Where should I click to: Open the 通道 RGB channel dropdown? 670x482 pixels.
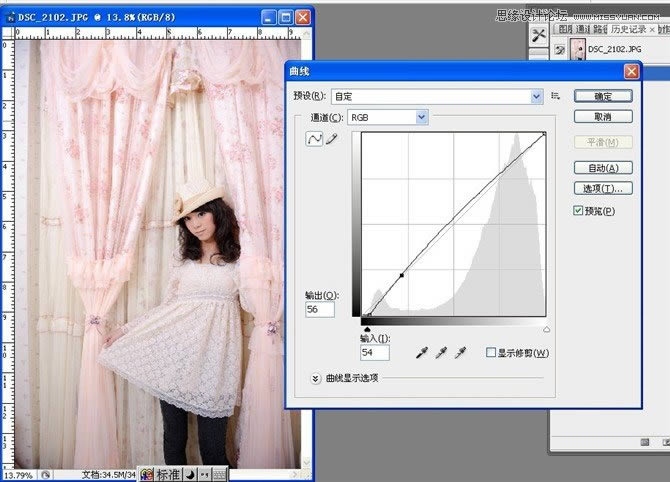388,117
